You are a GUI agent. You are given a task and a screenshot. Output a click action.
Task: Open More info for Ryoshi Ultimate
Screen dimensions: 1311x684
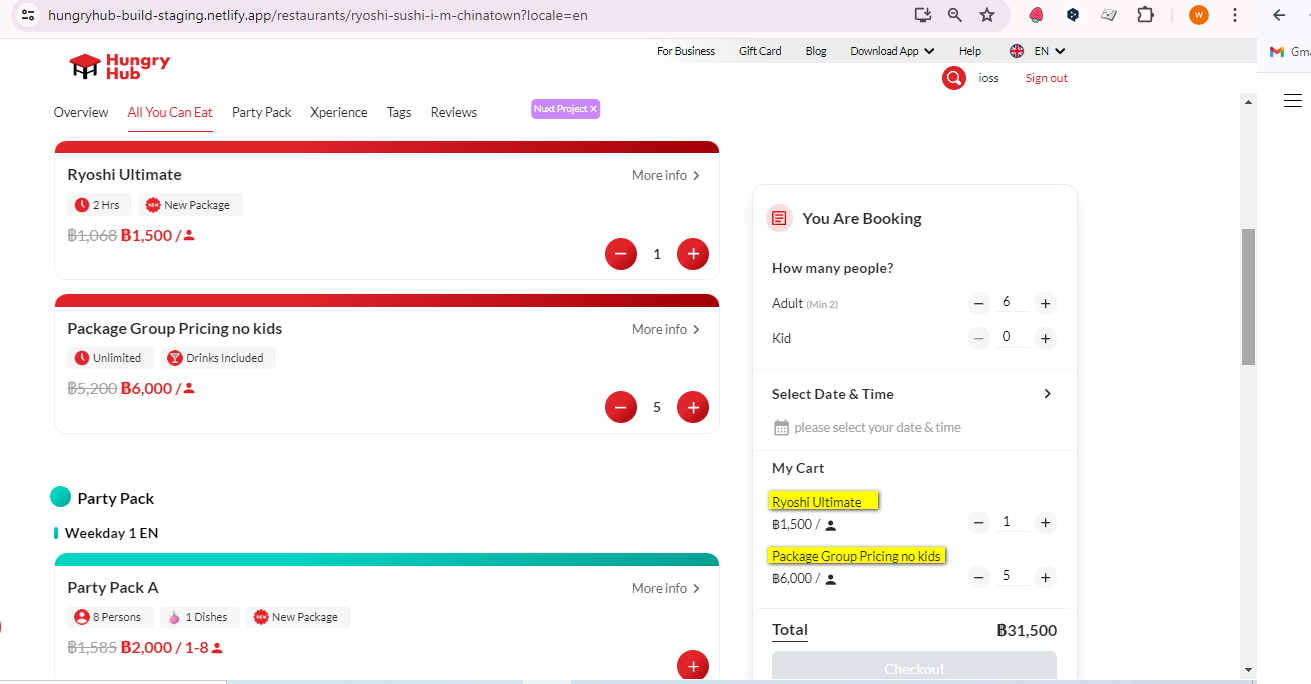[x=666, y=175]
